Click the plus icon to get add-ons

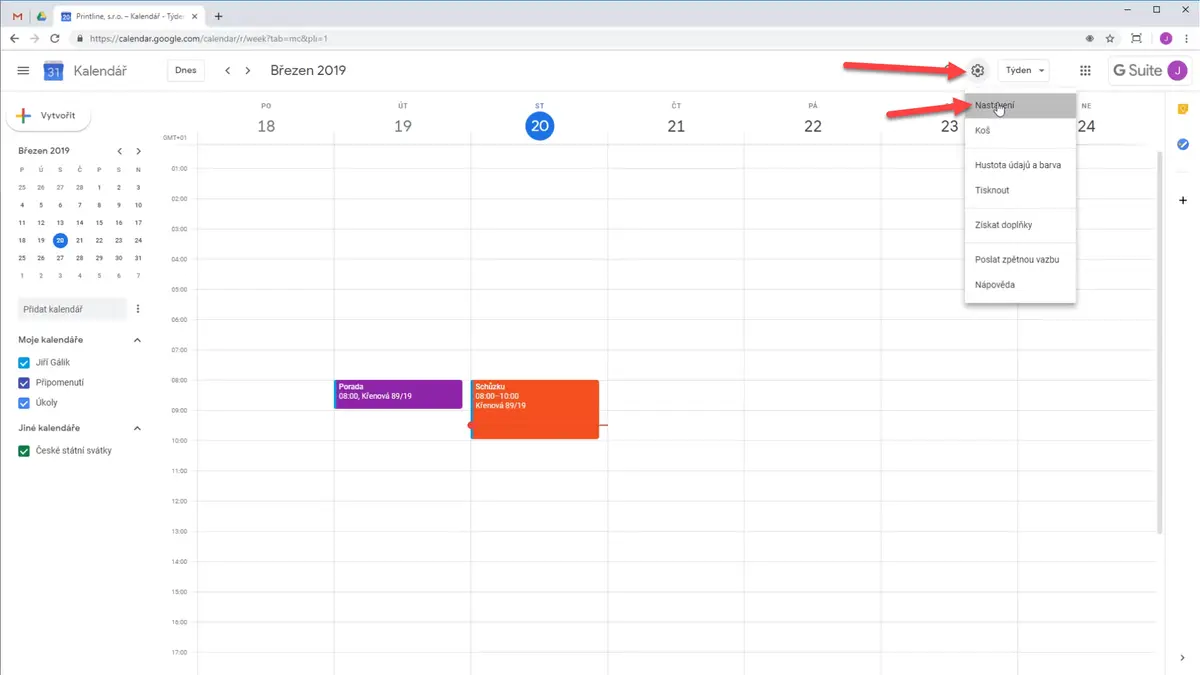pyautogui.click(x=1183, y=200)
